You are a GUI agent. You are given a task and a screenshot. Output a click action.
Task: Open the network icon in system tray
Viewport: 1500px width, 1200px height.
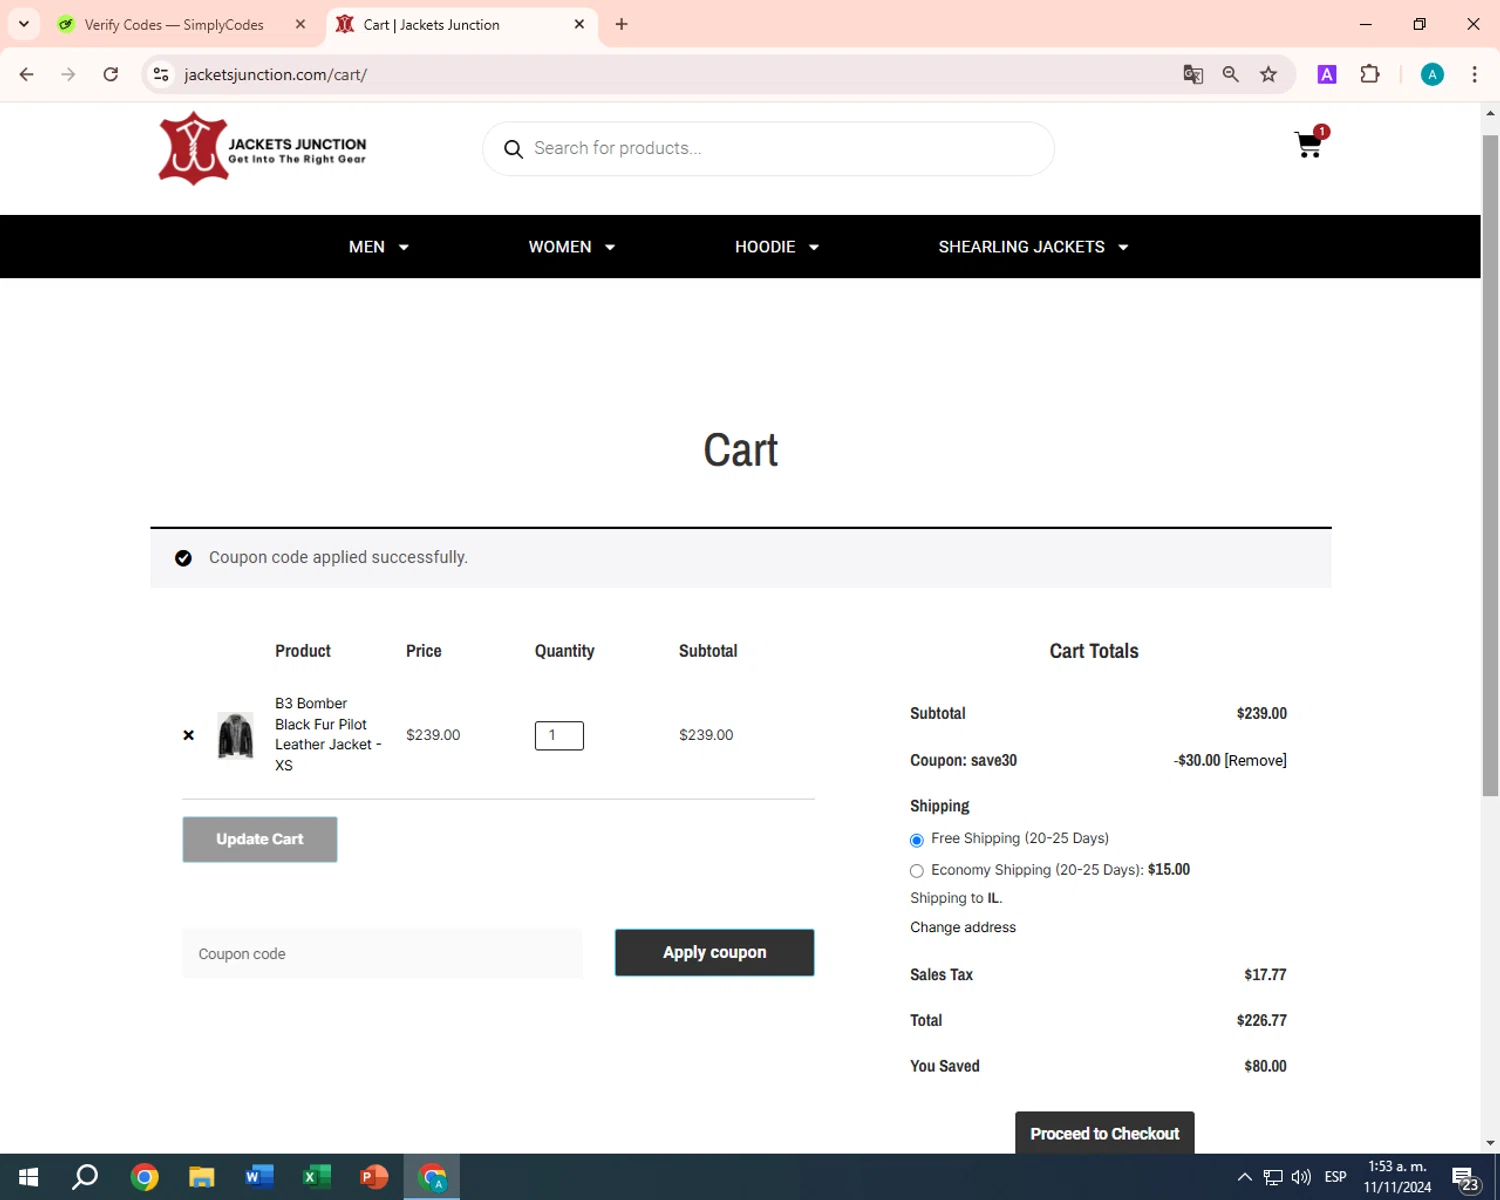[1273, 1177]
